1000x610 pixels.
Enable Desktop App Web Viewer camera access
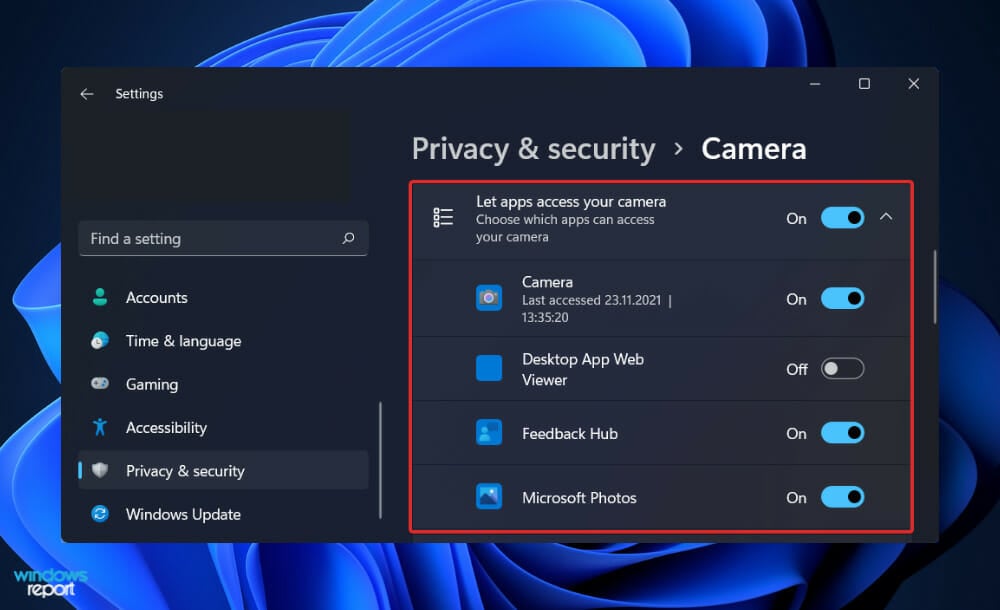[x=842, y=369]
